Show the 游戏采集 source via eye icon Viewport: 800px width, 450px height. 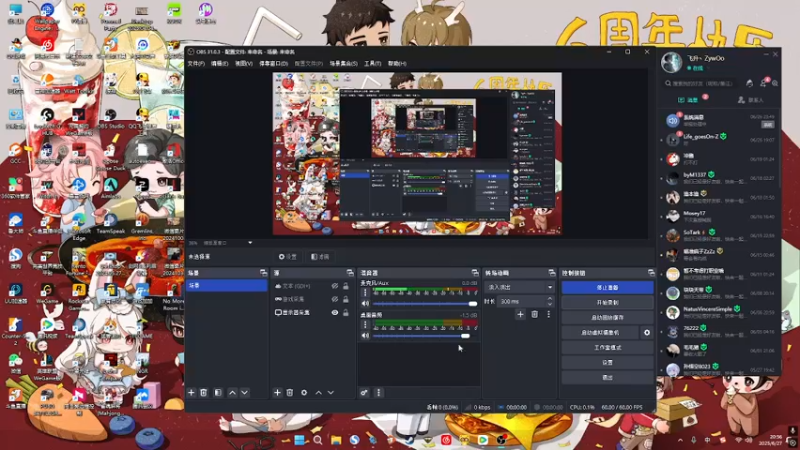pos(335,299)
